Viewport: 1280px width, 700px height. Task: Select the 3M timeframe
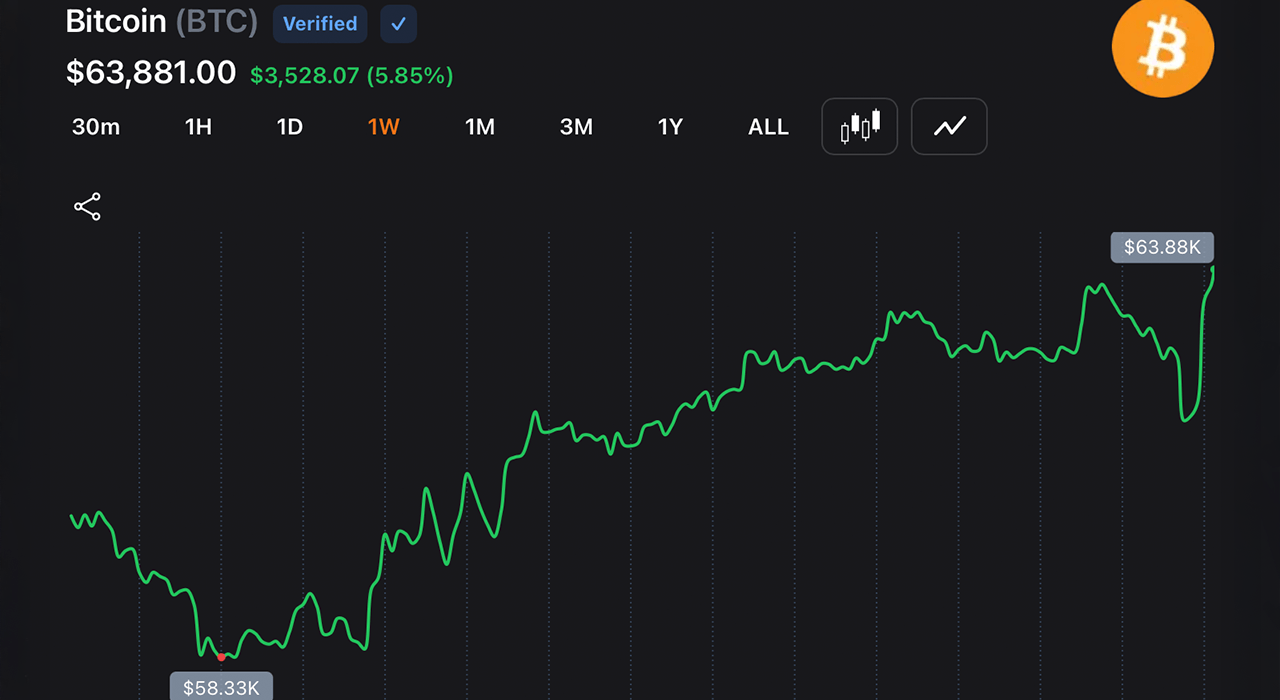(x=576, y=127)
